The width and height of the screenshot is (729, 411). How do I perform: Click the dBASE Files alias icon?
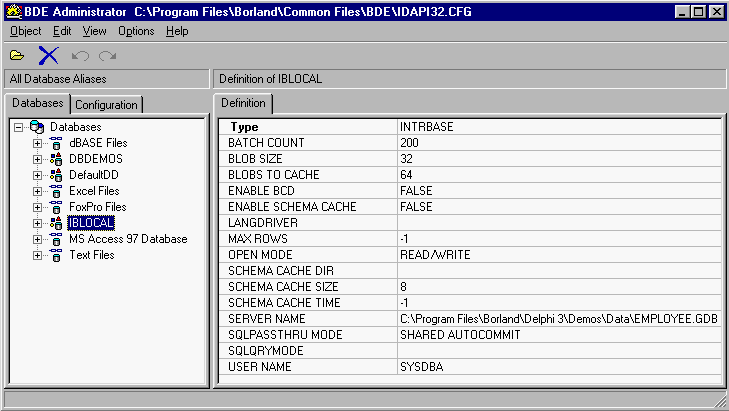click(x=56, y=143)
